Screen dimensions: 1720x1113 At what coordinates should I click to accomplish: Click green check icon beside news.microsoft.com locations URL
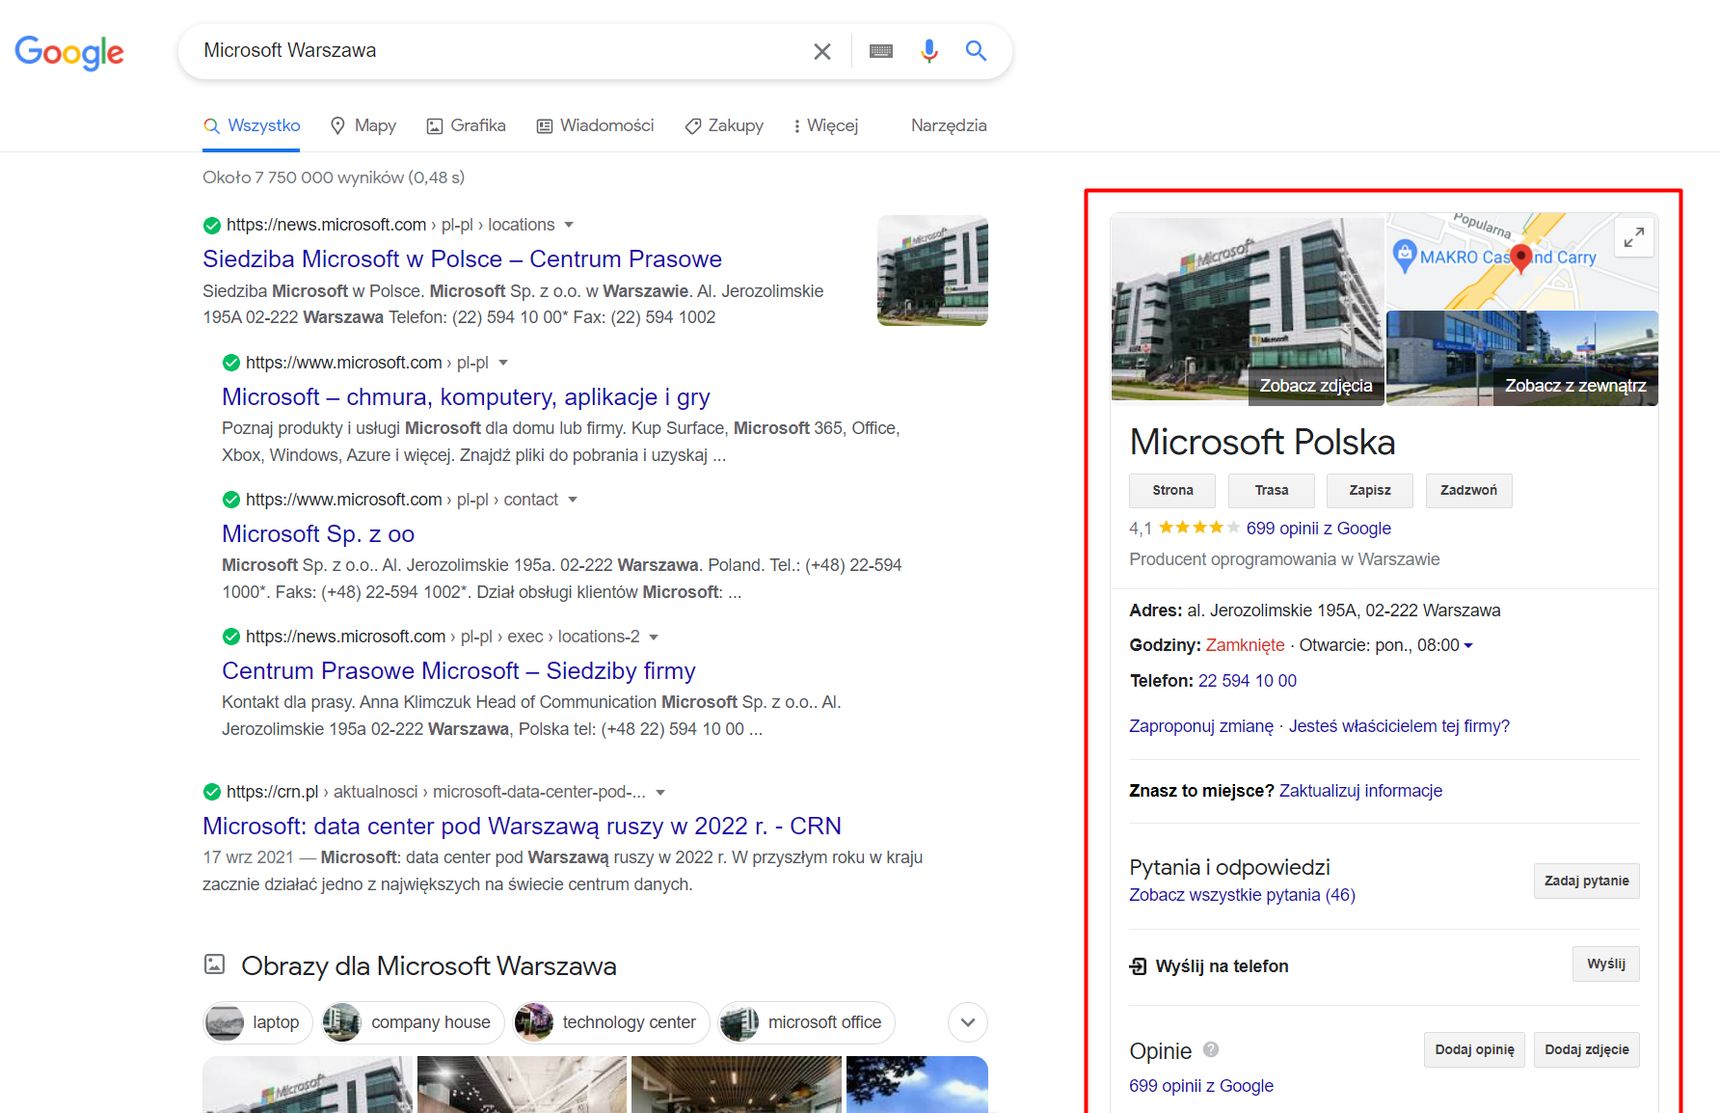click(x=212, y=225)
